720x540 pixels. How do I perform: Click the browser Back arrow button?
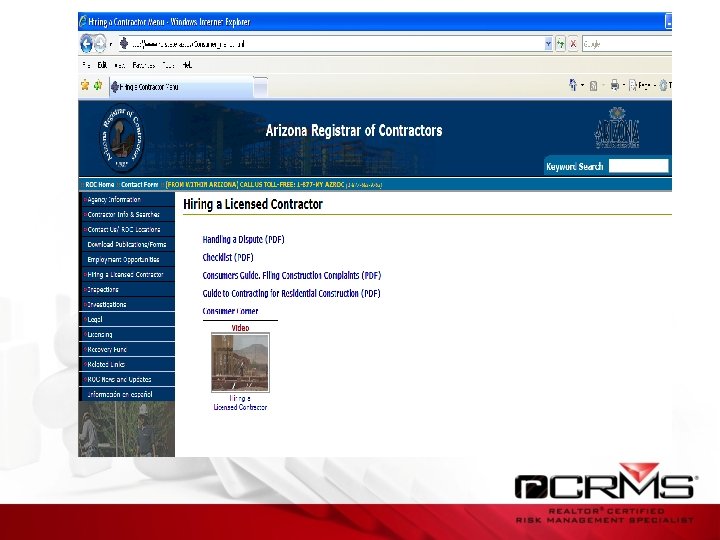tap(86, 44)
